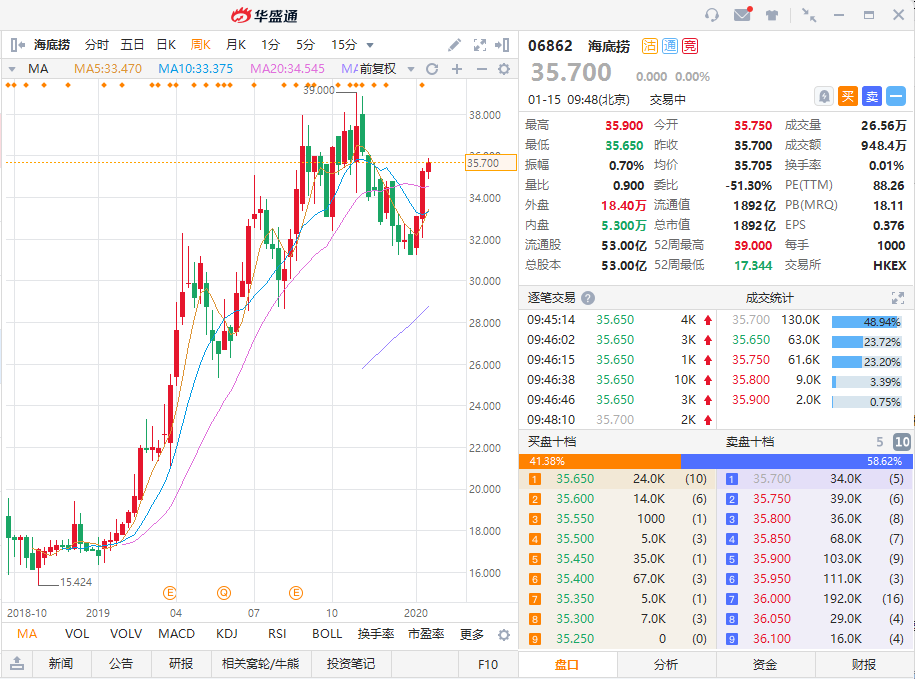Switch chart to 日K daily candles
Screen dimensions: 915x679
tap(166, 45)
